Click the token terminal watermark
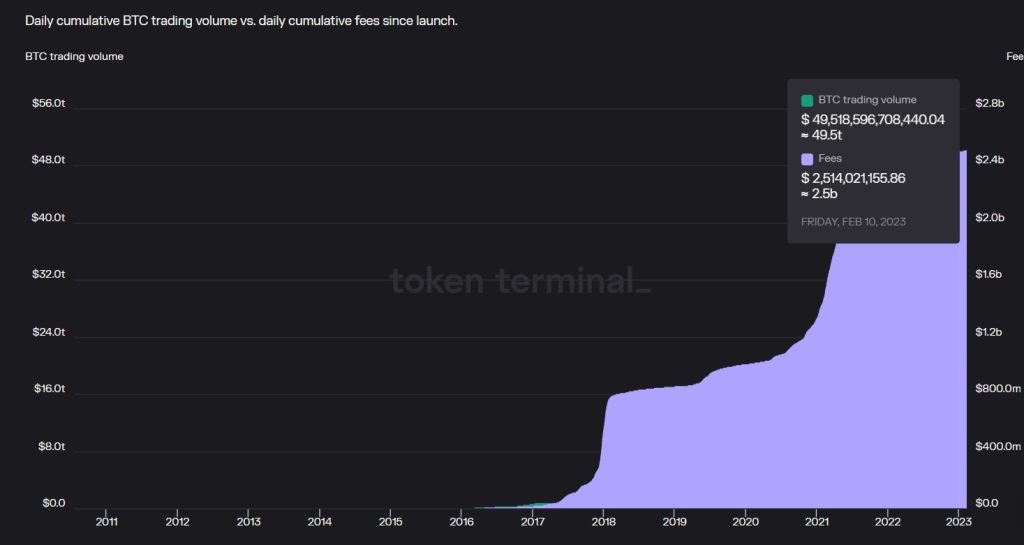 (520, 281)
